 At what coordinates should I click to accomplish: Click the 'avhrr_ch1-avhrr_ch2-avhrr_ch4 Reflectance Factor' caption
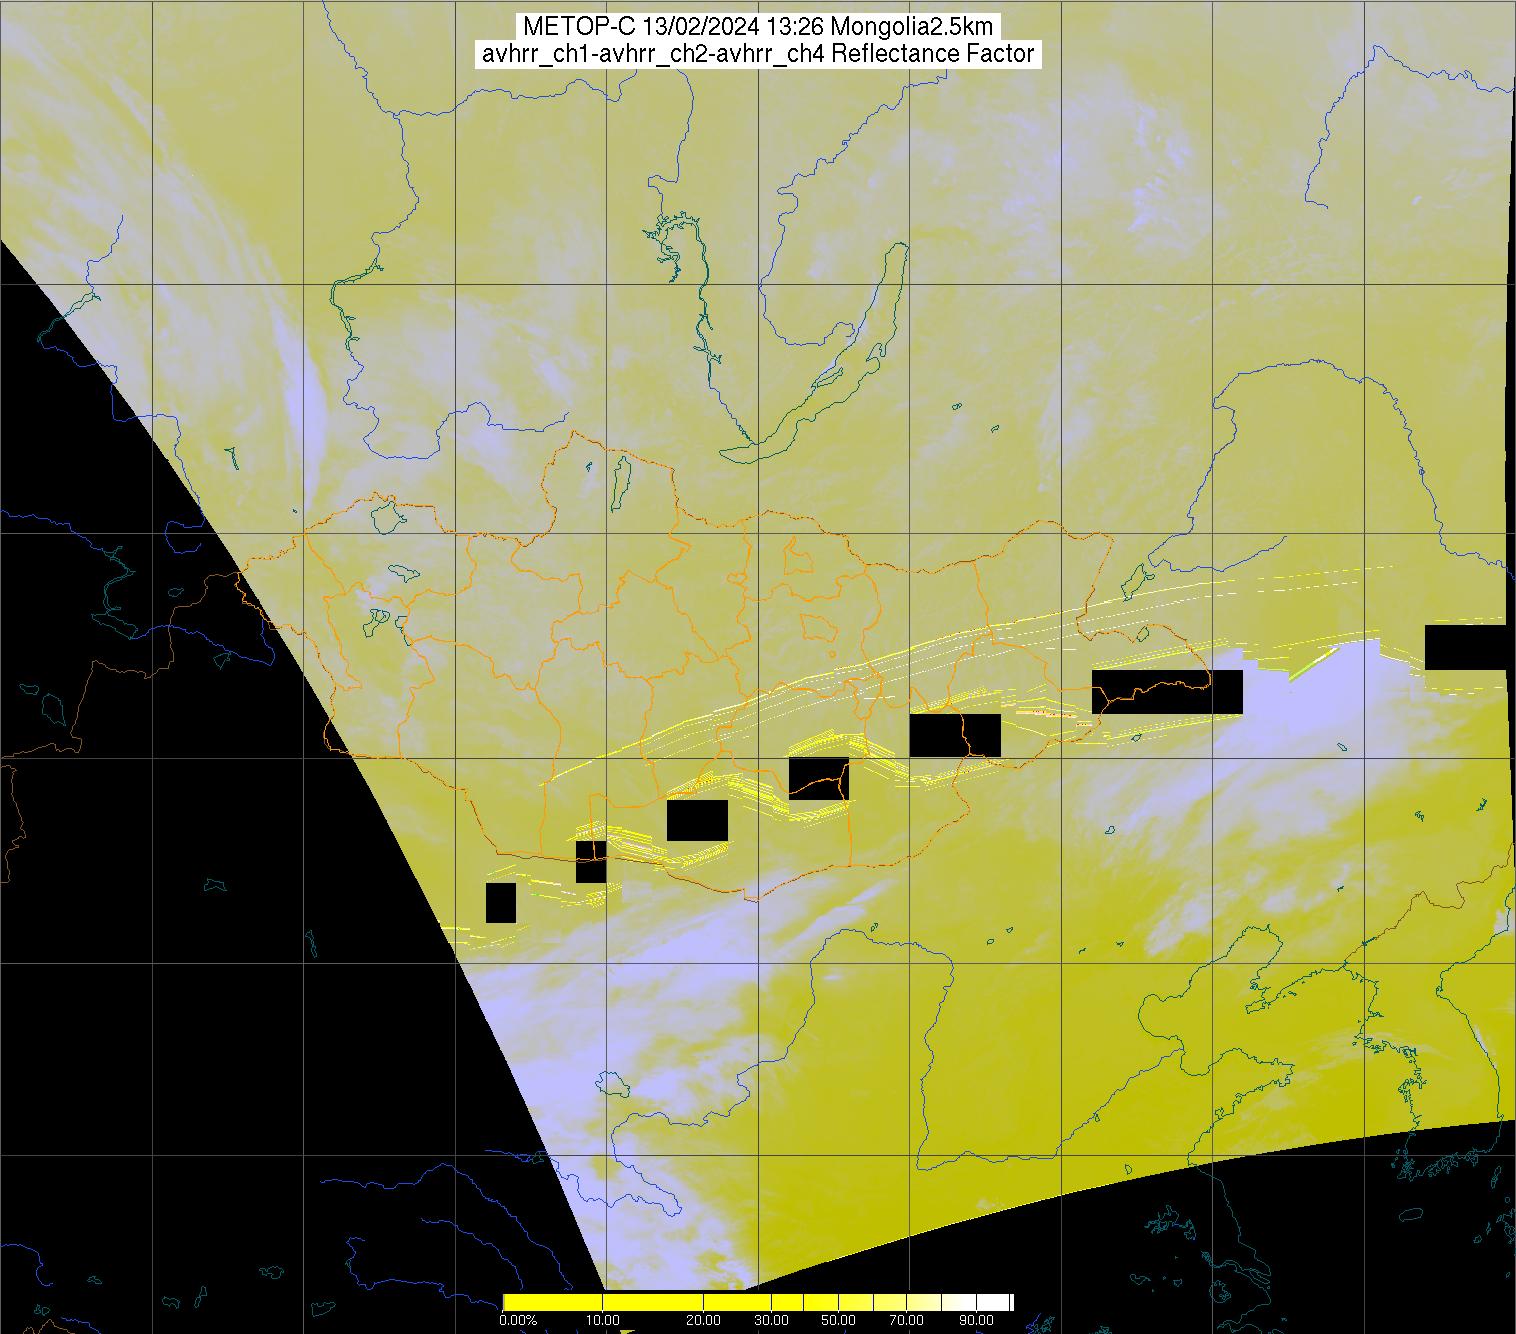(758, 54)
